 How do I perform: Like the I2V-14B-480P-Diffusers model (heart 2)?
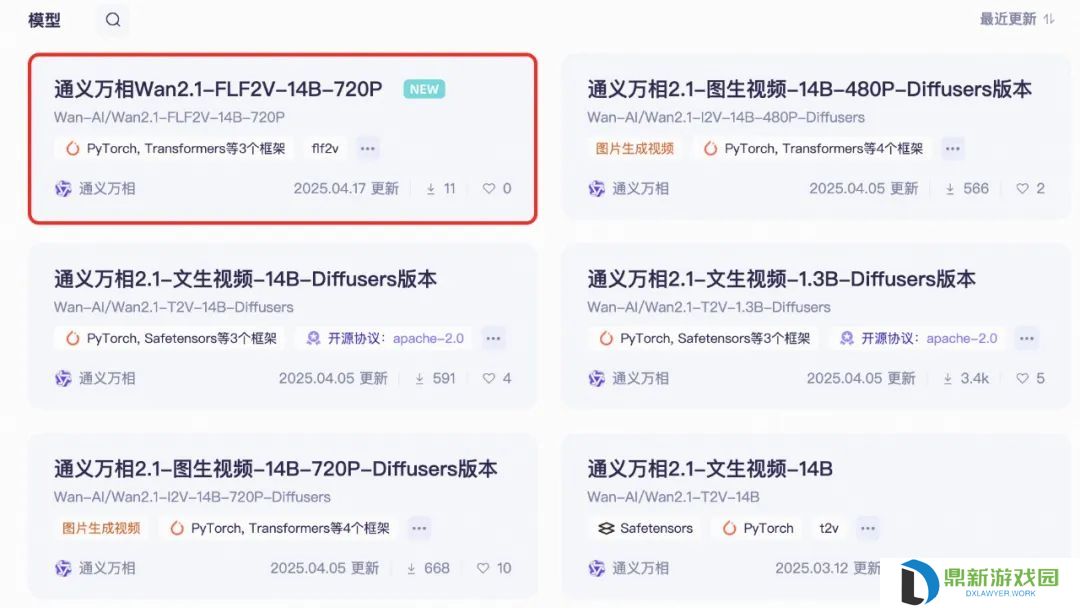pos(1022,189)
